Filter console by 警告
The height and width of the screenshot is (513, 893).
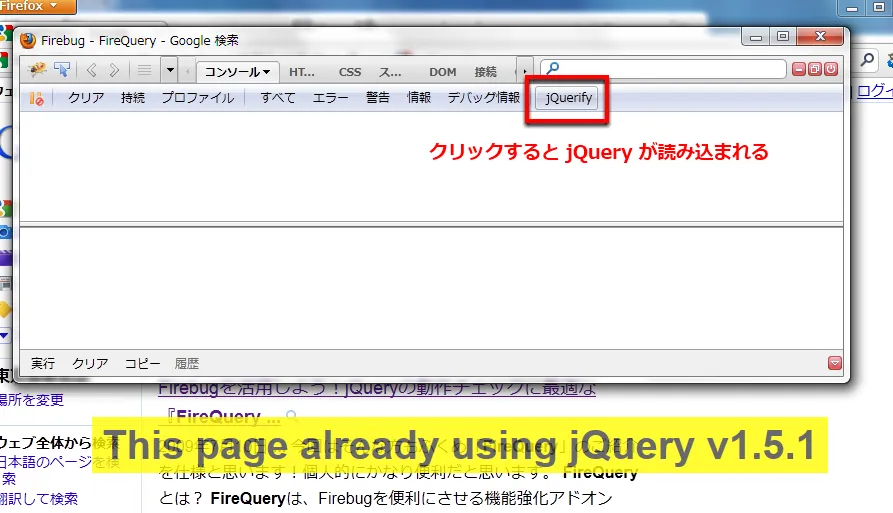378,98
